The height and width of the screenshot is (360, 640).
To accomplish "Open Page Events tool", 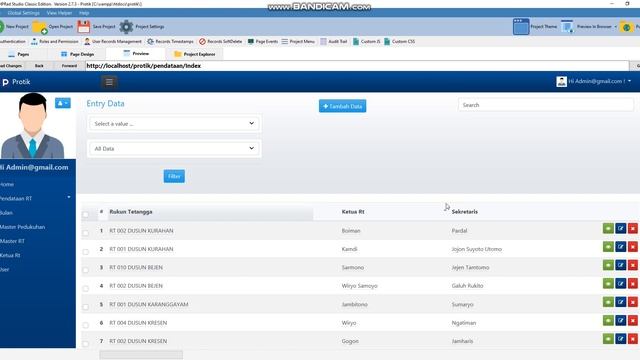I will coord(262,42).
